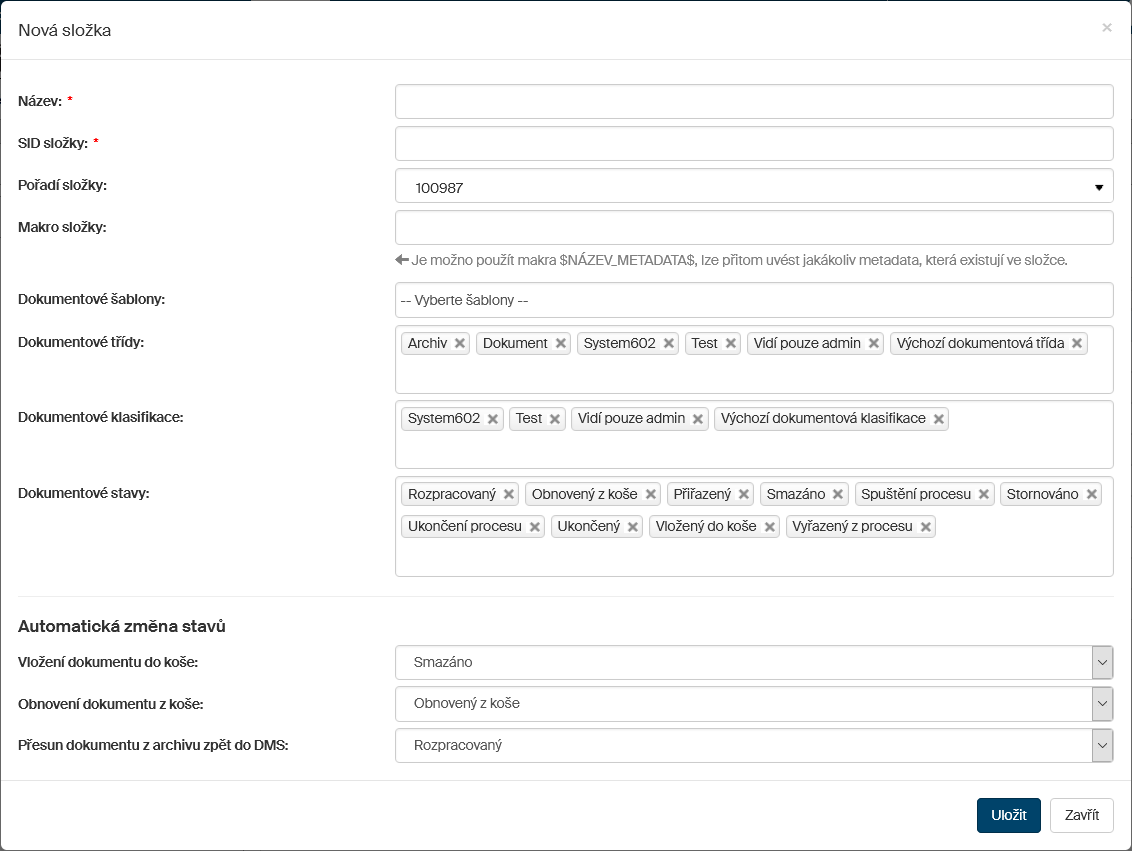Remove the Vyřazený z procesu tag
This screenshot has height=851, width=1132.
926,526
